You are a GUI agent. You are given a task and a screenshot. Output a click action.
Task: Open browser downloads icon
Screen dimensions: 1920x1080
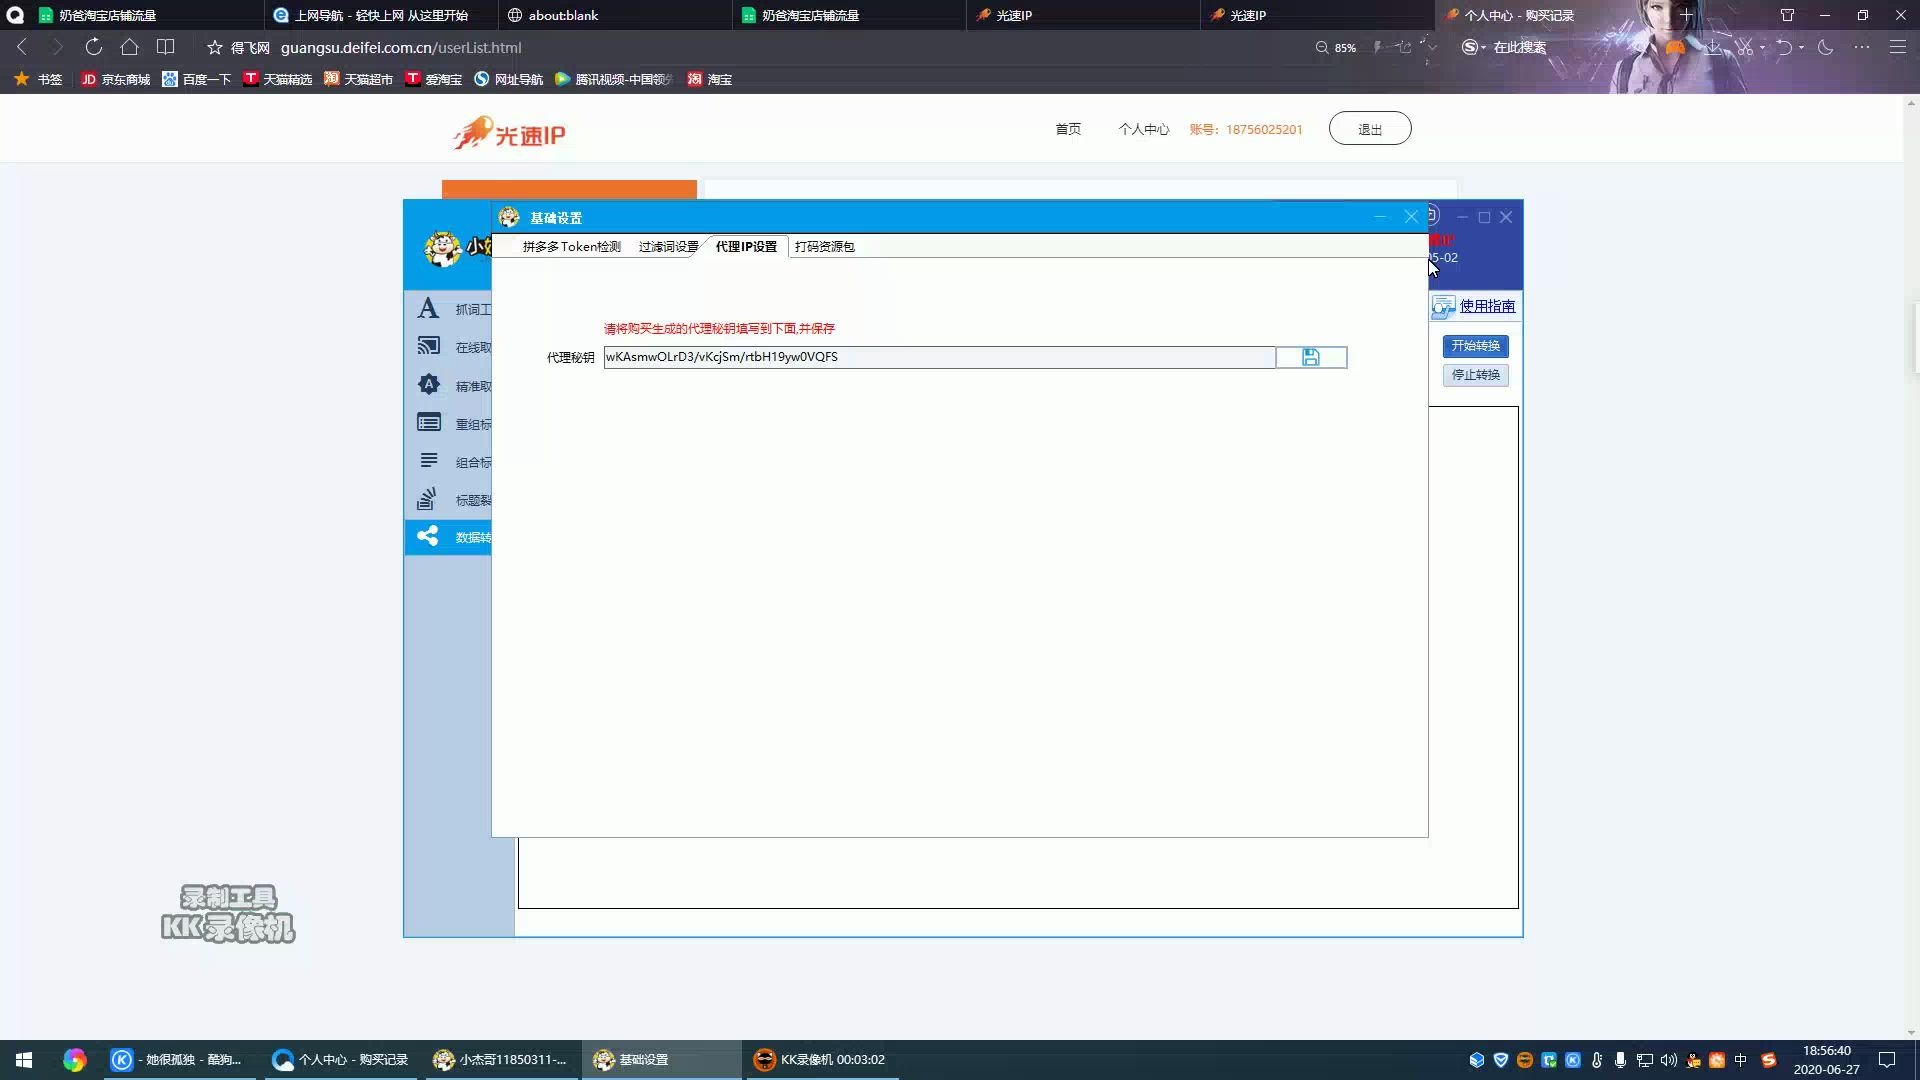pyautogui.click(x=1714, y=47)
